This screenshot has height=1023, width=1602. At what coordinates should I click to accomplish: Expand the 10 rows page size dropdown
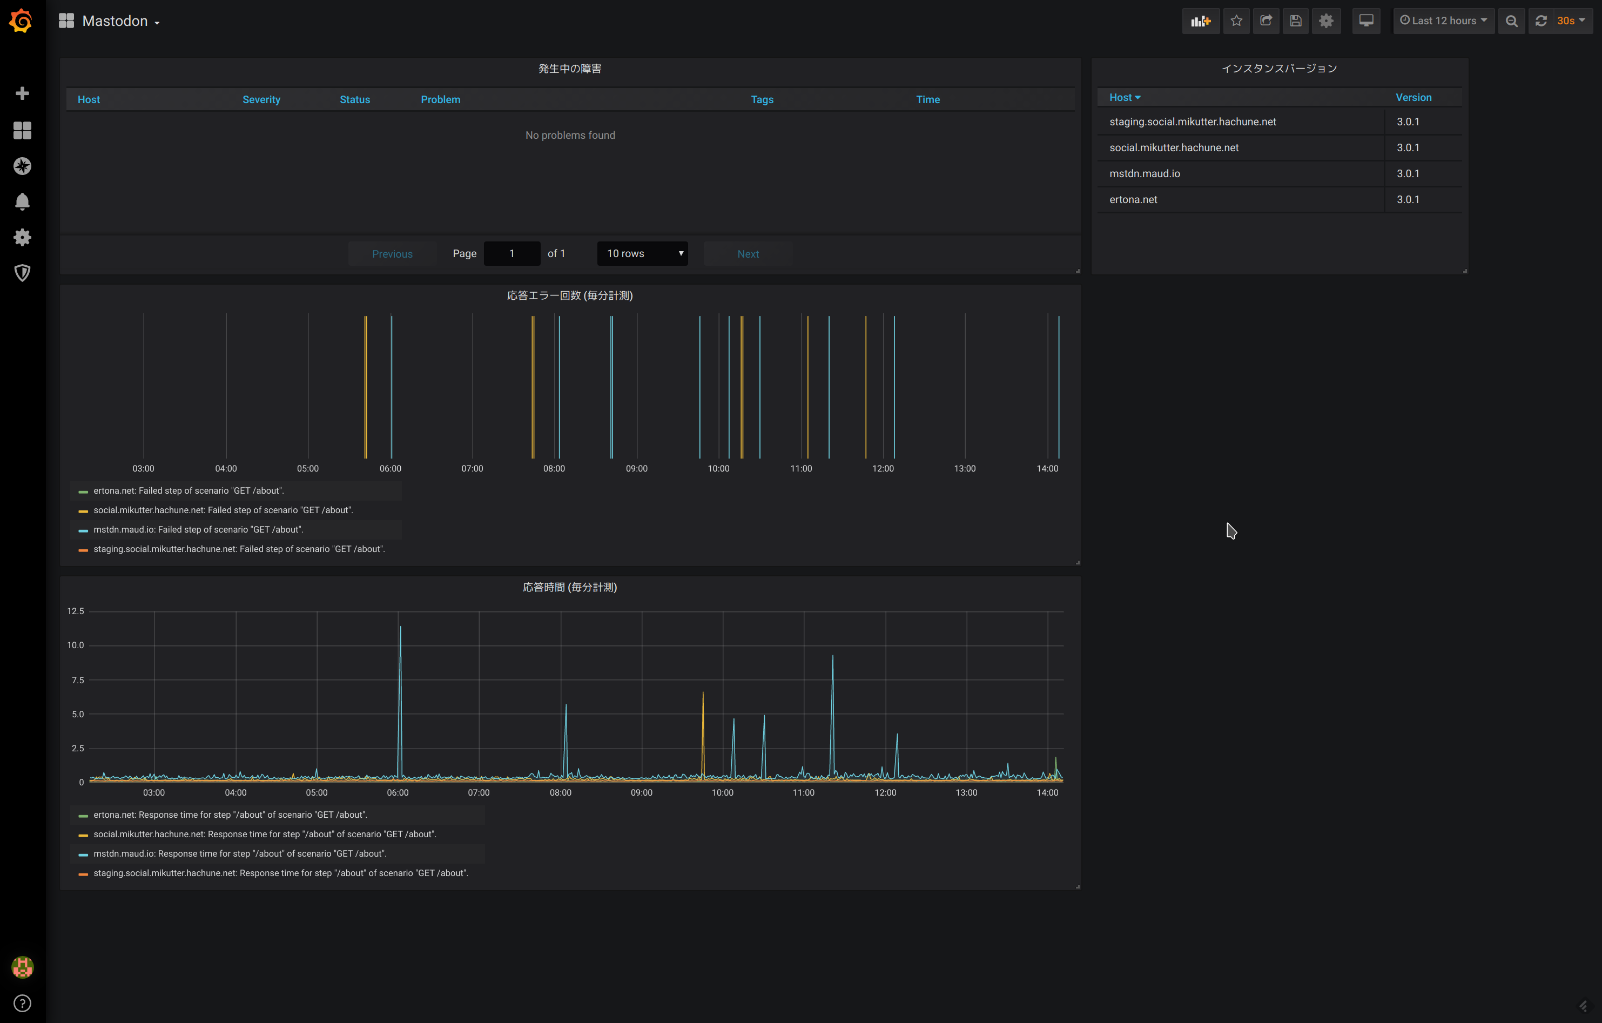pos(642,254)
